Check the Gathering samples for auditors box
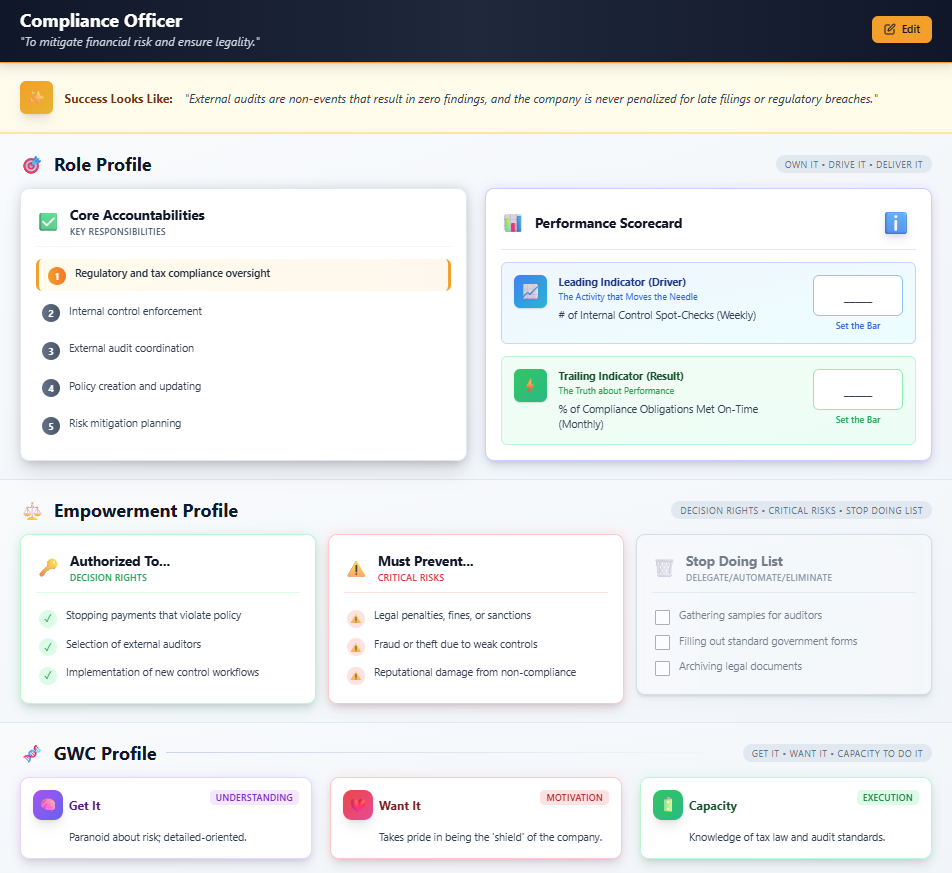 click(x=662, y=617)
